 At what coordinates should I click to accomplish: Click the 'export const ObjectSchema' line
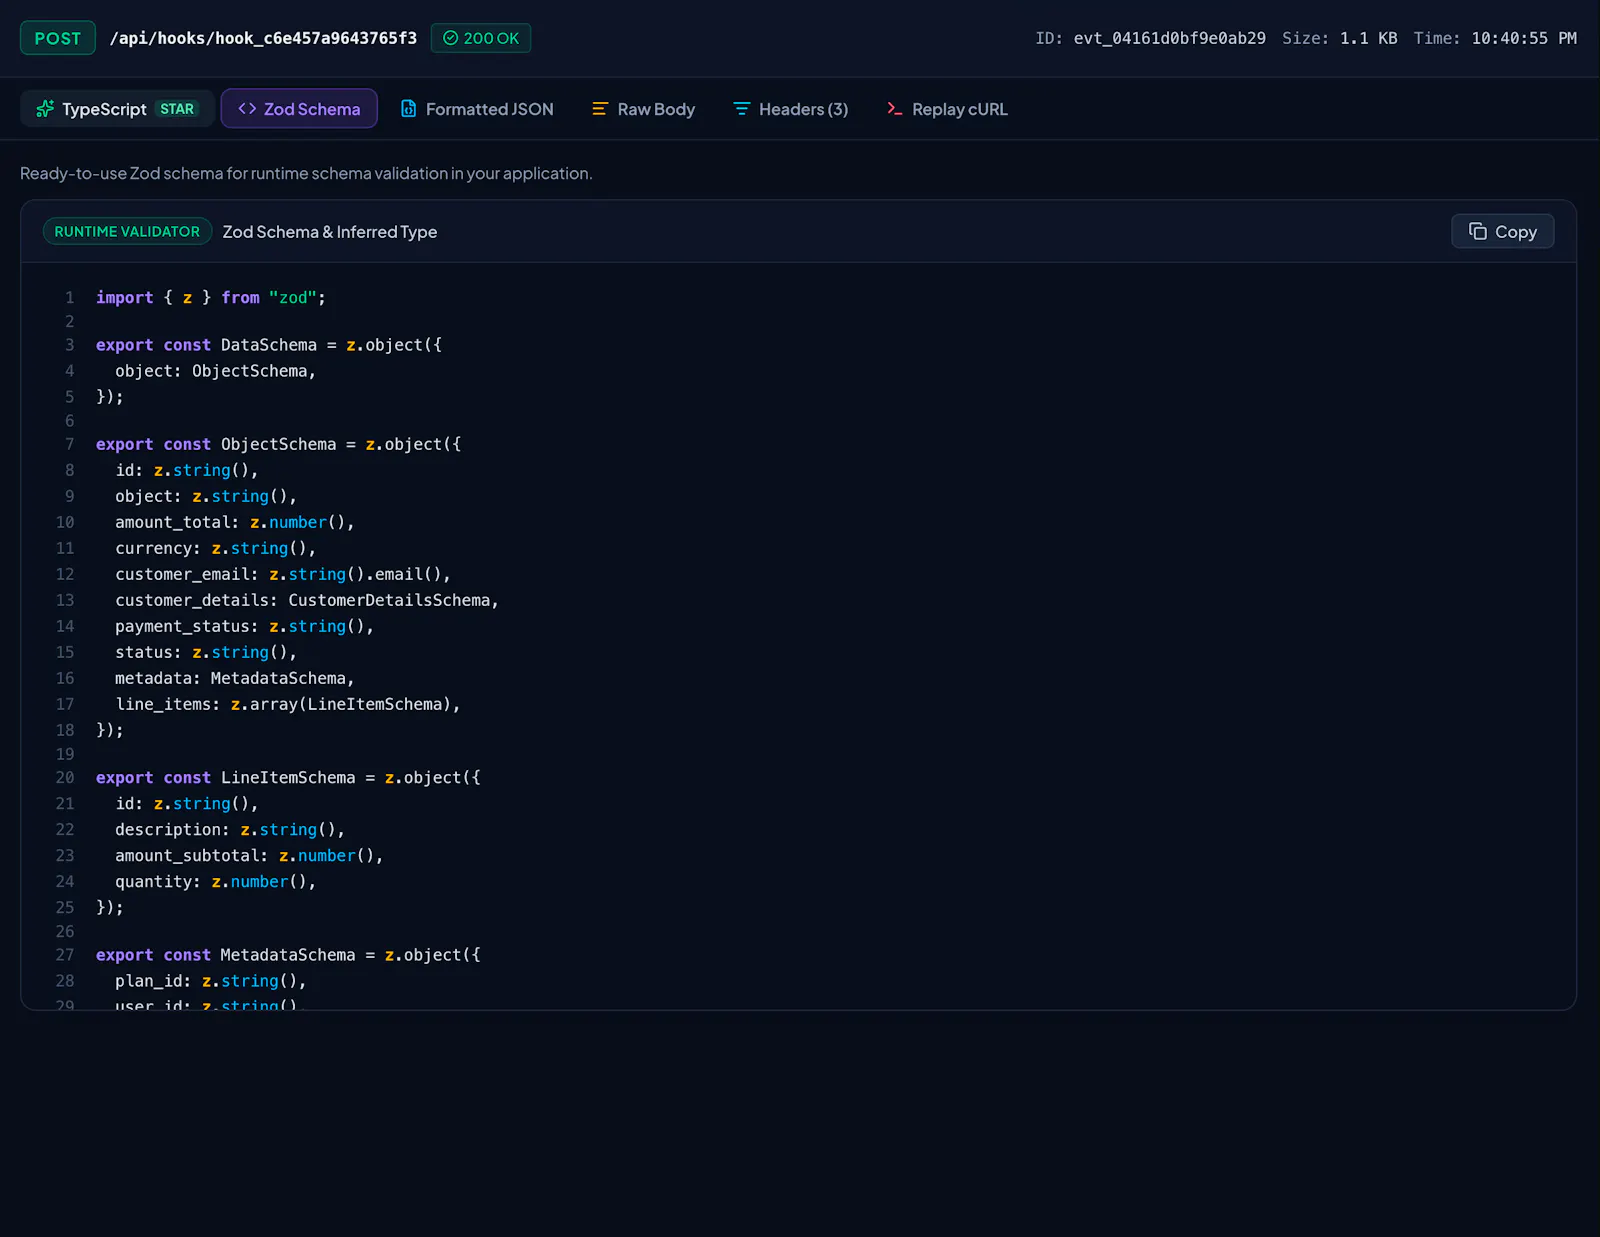point(278,444)
